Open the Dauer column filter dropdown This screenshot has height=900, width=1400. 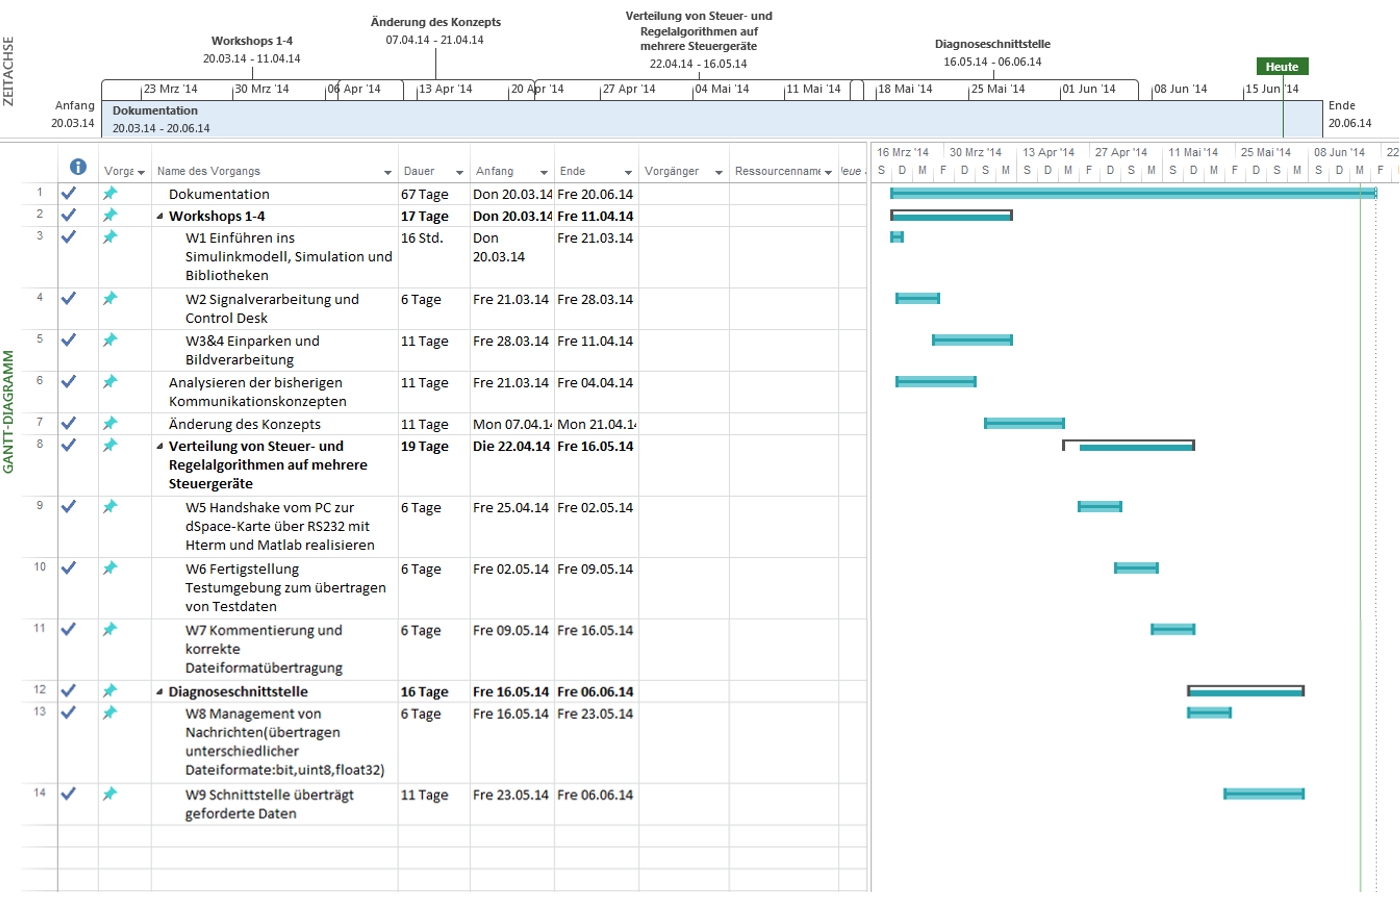coord(460,172)
